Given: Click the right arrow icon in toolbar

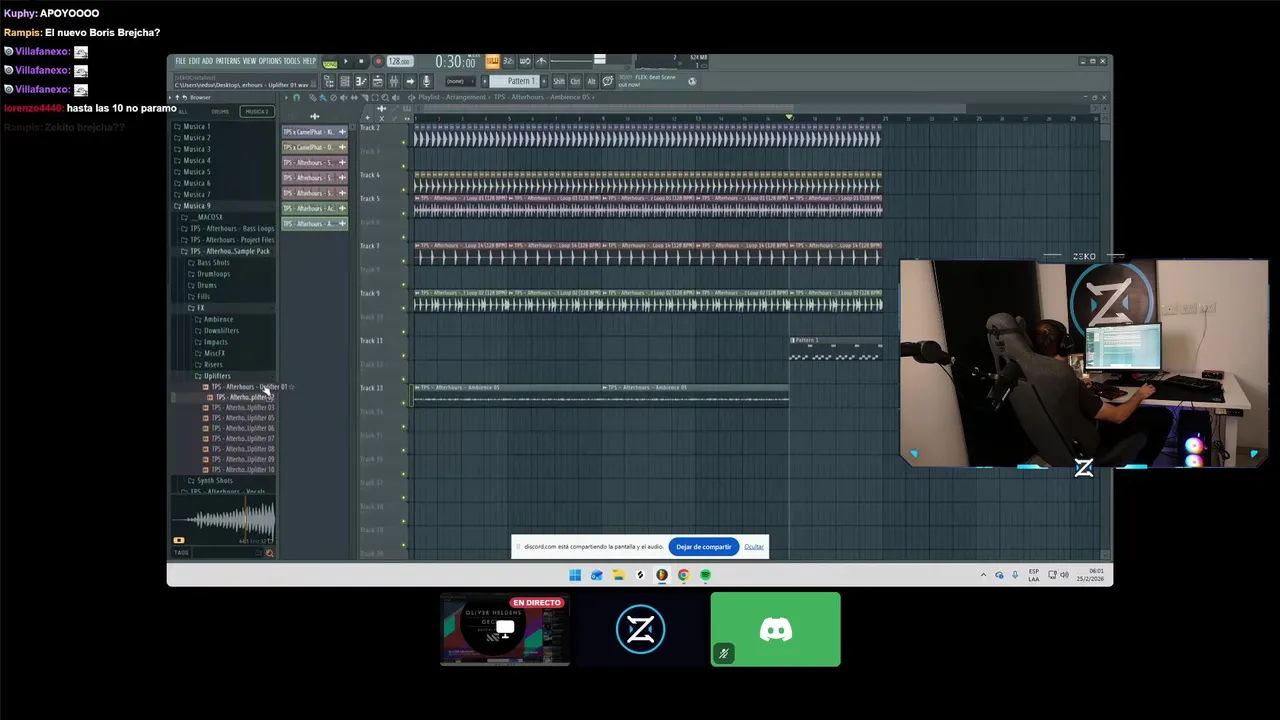Looking at the screenshot, I should coord(410,81).
